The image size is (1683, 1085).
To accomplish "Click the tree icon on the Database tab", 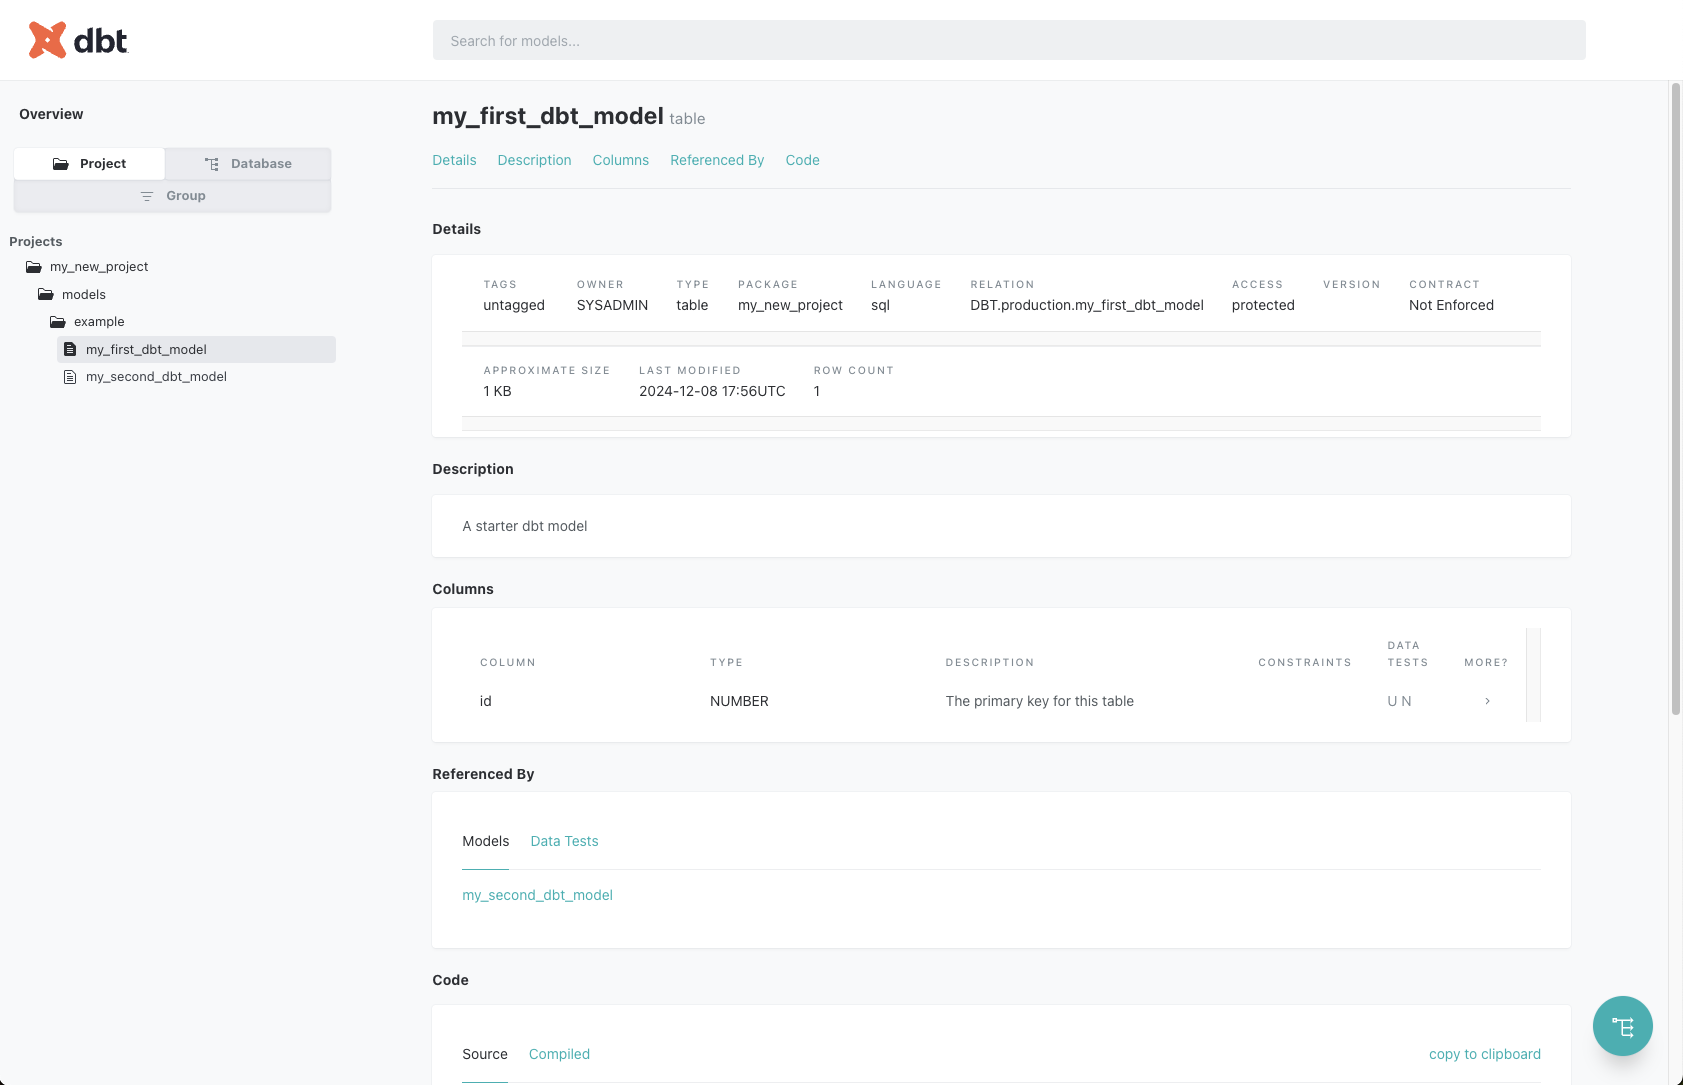I will [x=212, y=164].
